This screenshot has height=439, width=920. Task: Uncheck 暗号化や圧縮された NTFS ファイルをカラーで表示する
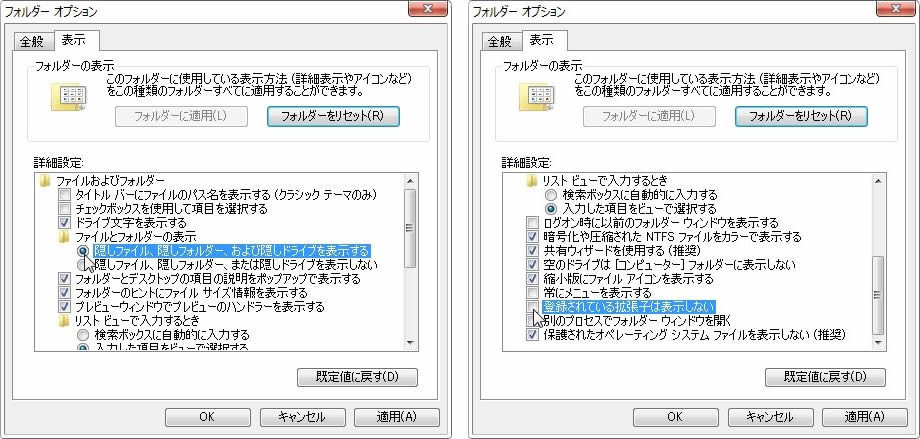click(533, 237)
